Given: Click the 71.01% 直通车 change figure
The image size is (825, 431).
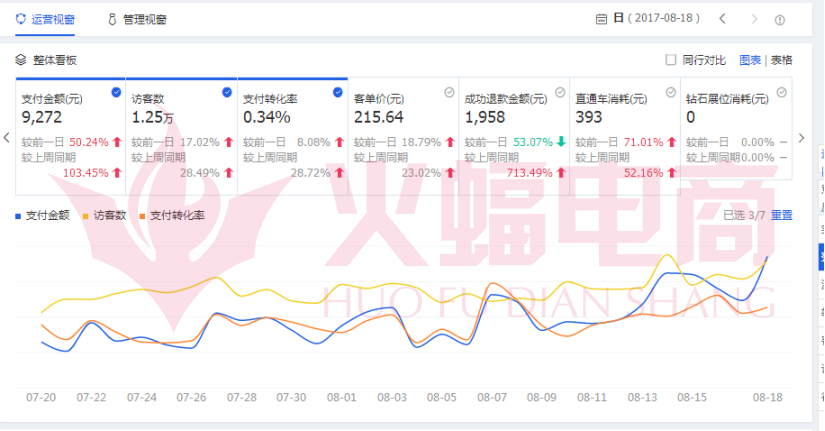Looking at the screenshot, I should point(643,142).
